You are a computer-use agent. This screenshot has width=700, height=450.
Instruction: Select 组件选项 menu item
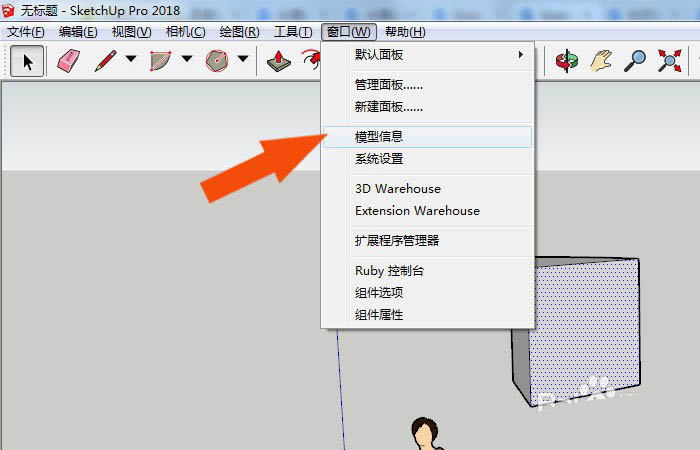[428, 292]
